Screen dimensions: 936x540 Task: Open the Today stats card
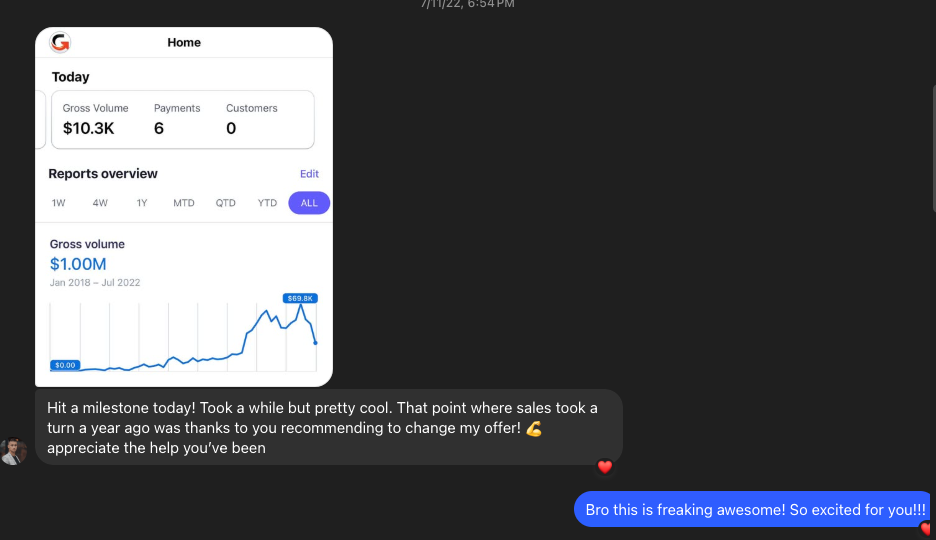tap(183, 119)
